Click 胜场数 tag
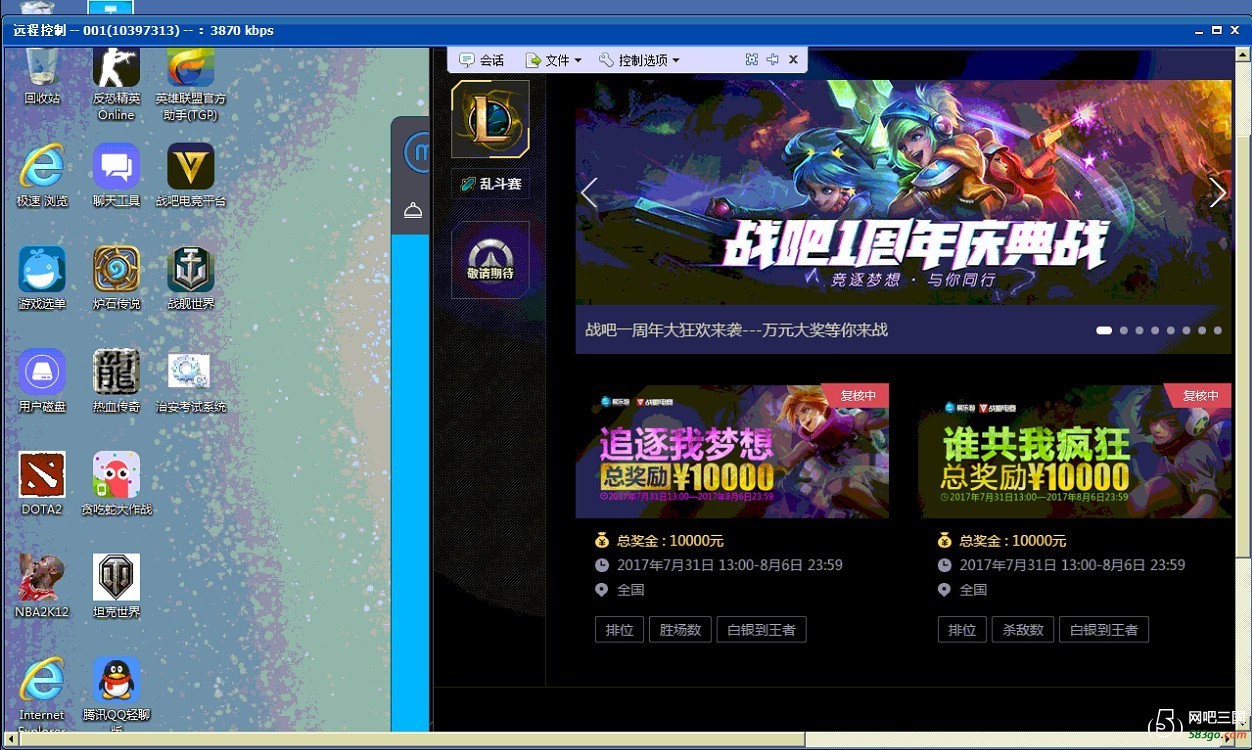Viewport: 1252px width, 750px height. tap(680, 630)
